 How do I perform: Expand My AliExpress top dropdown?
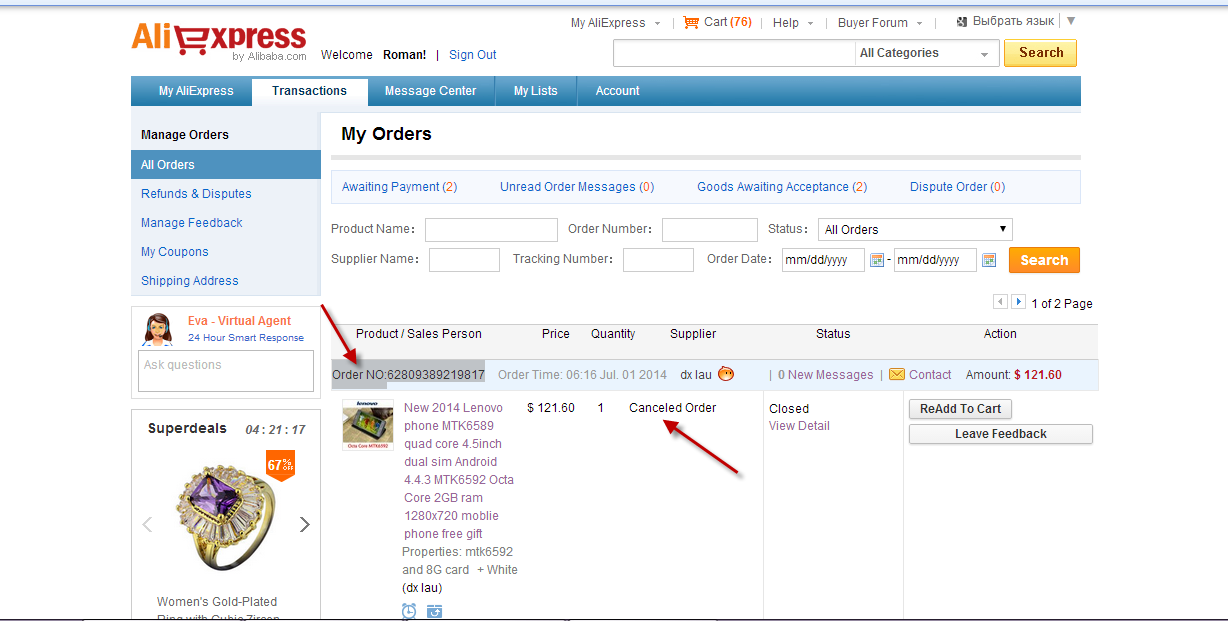click(657, 23)
